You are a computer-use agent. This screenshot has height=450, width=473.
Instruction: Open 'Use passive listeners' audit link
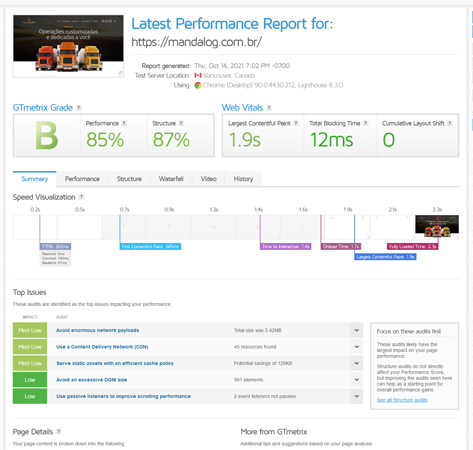(123, 396)
